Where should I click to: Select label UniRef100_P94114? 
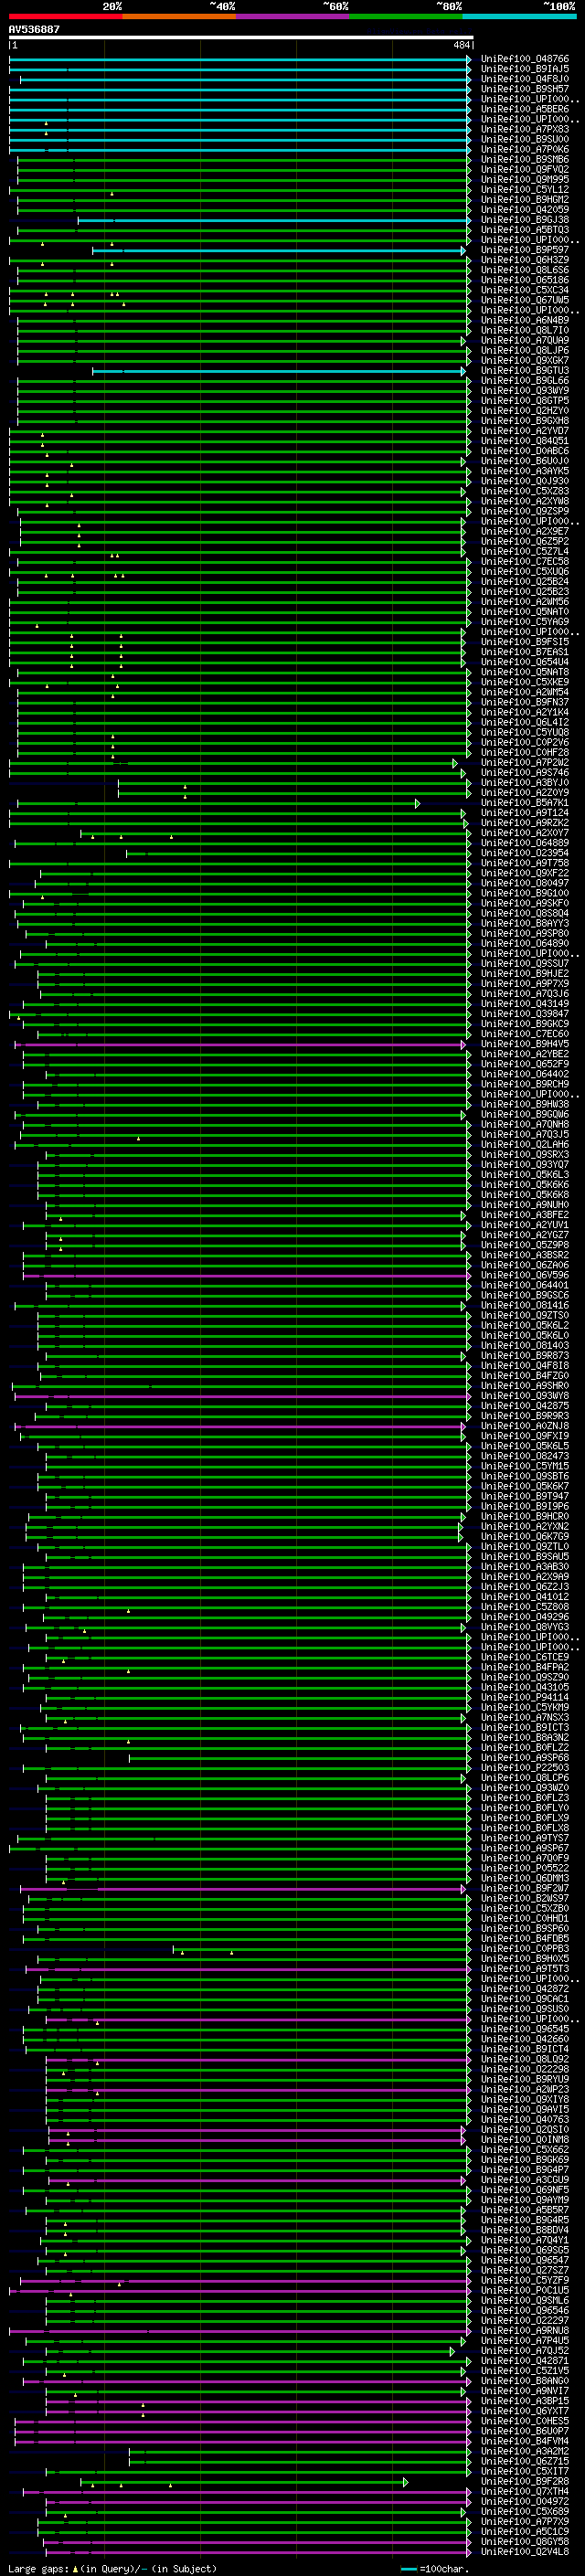[x=525, y=1697]
